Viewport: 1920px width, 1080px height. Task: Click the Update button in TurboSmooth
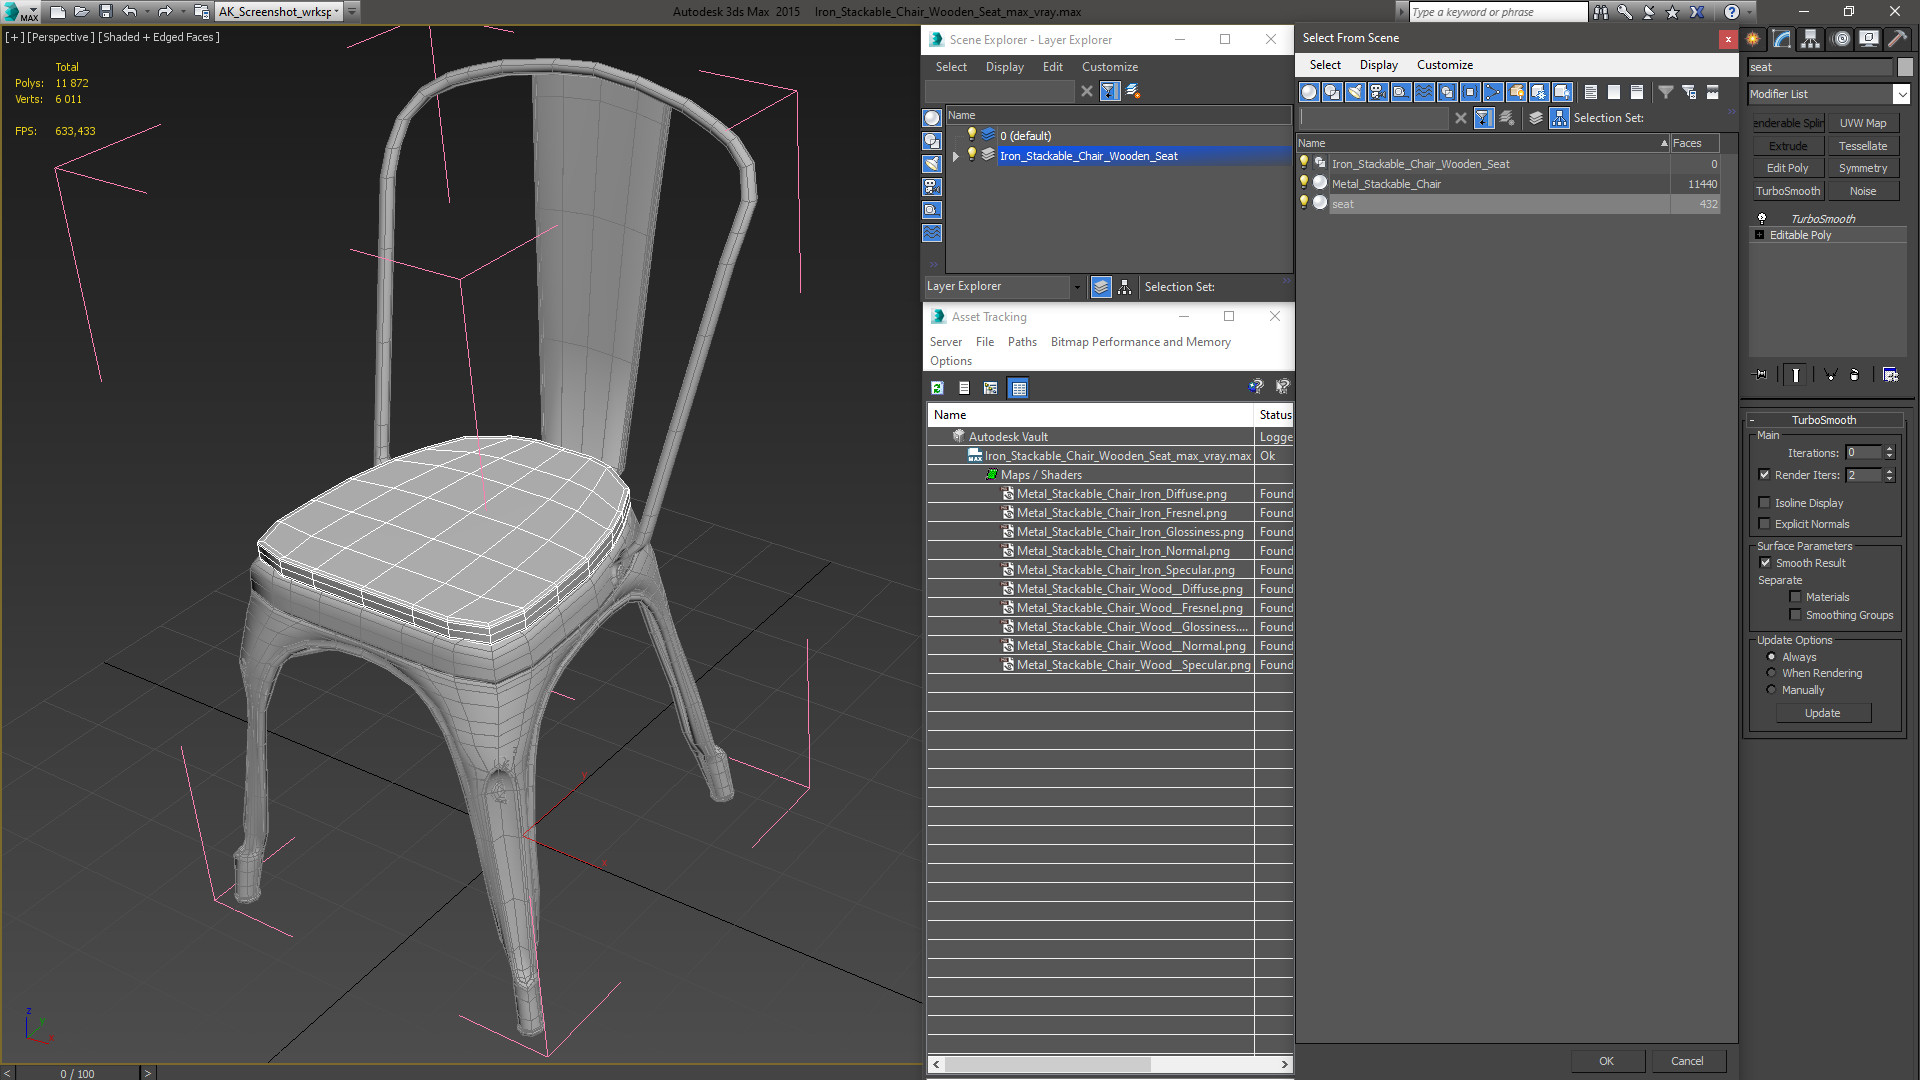tap(1822, 713)
